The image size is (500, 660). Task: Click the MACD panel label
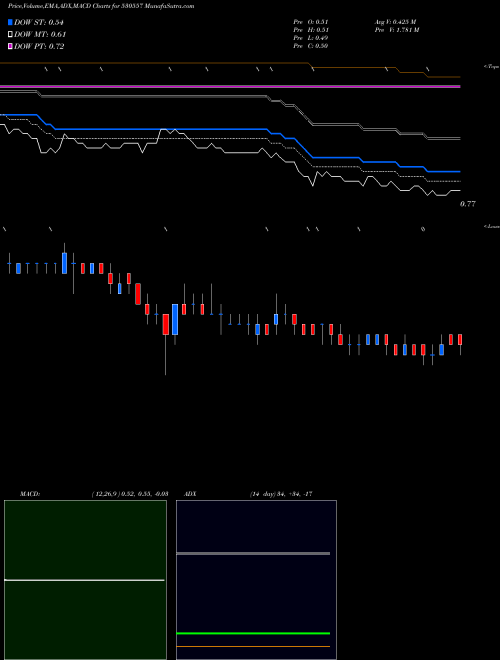coord(30,494)
